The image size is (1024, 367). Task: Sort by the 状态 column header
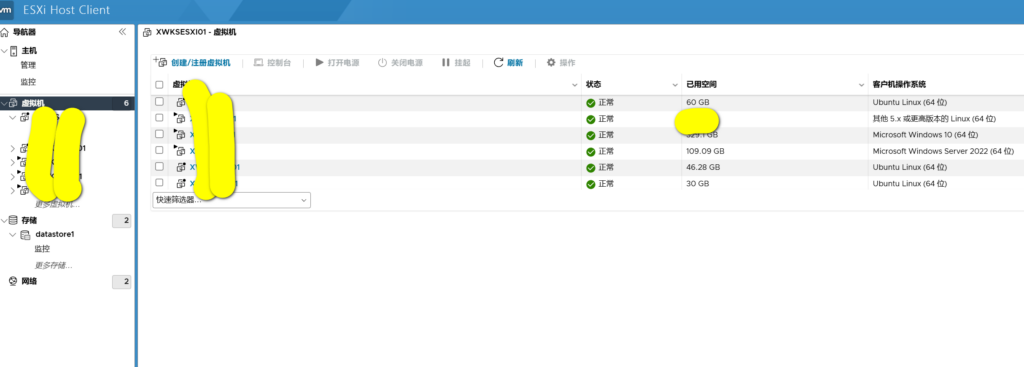tap(593, 85)
